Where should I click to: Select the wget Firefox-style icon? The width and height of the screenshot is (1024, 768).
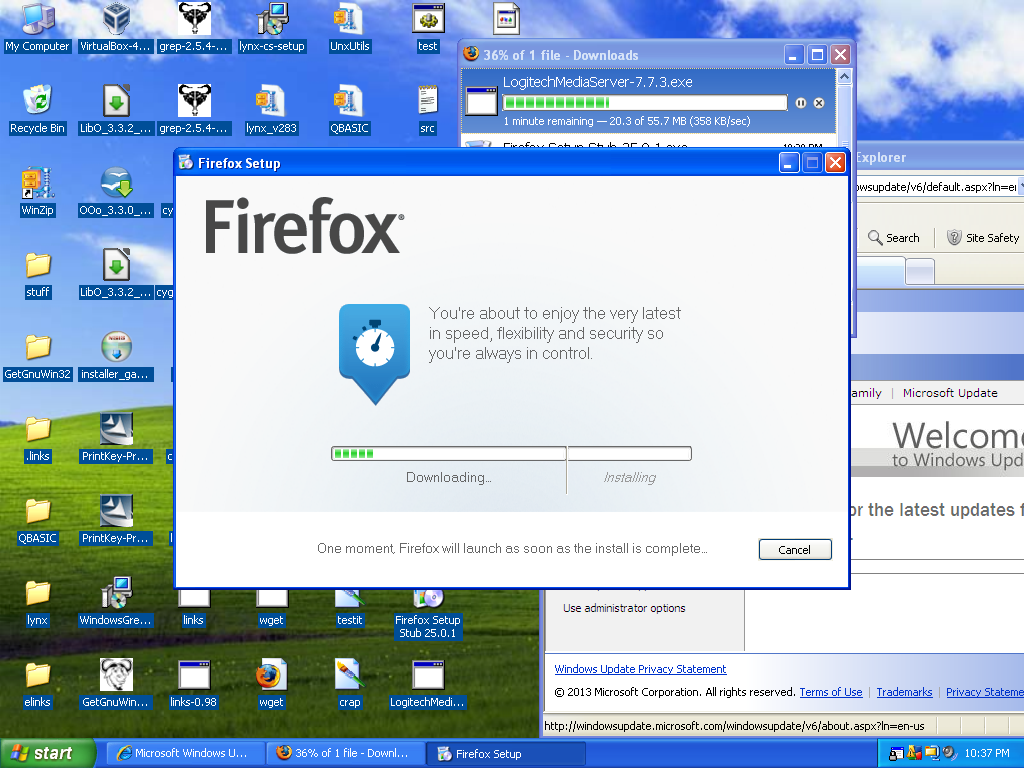pyautogui.click(x=272, y=684)
